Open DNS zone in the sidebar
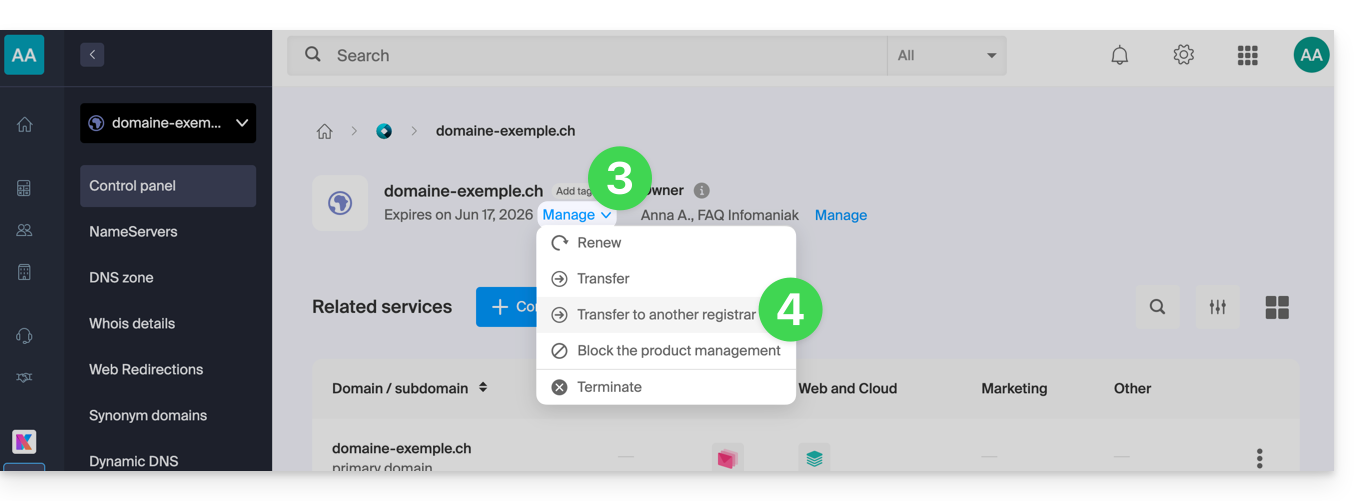The image size is (1364, 501). (121, 278)
